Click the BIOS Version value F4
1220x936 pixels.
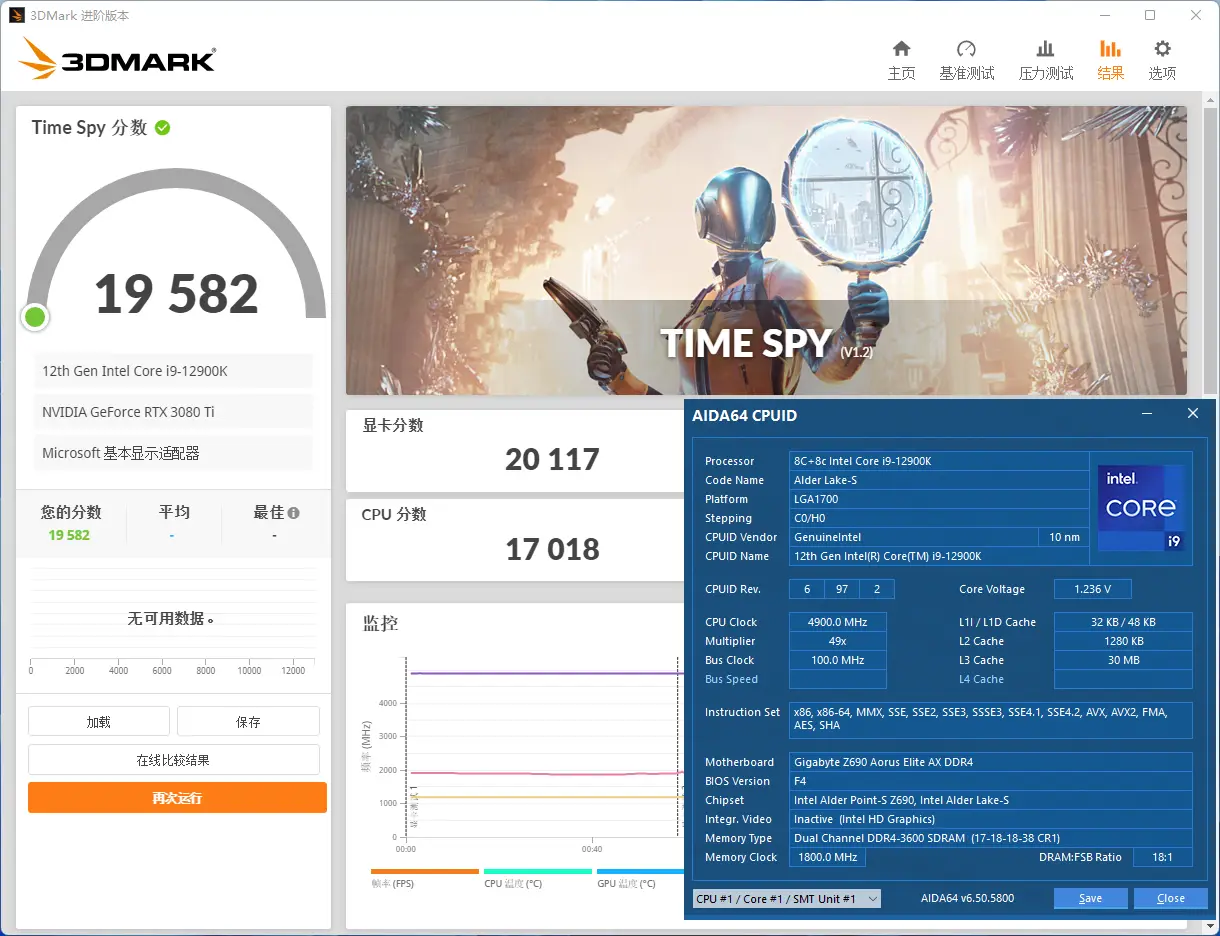[x=991, y=781]
